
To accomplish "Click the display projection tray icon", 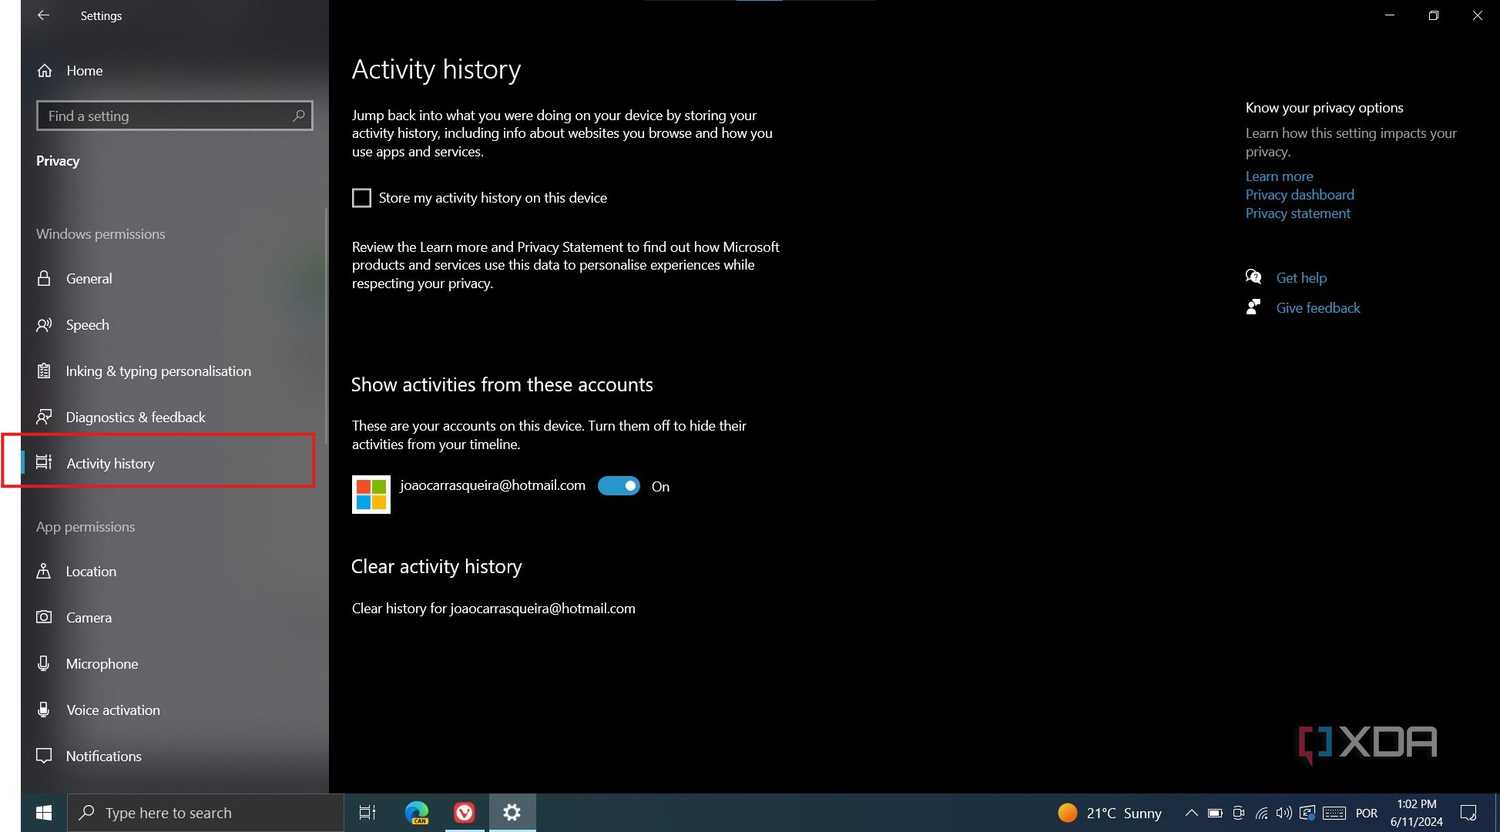I will (x=1308, y=813).
